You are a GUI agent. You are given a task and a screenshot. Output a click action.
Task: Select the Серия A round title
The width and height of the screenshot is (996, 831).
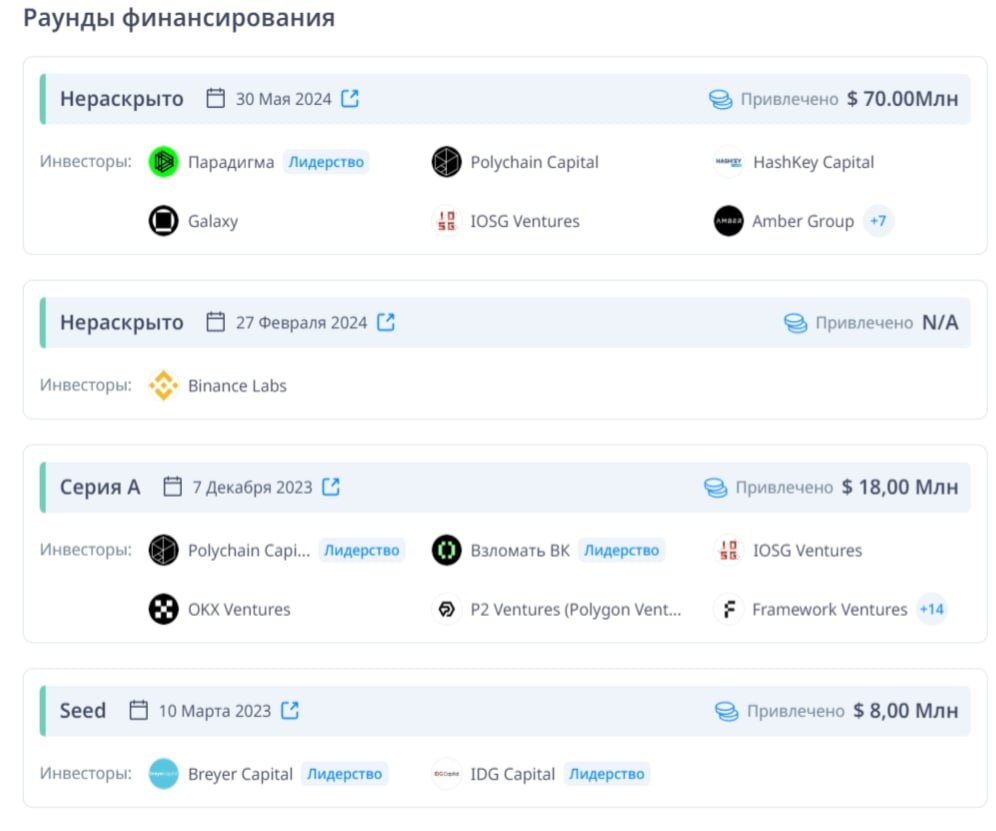coord(100,487)
